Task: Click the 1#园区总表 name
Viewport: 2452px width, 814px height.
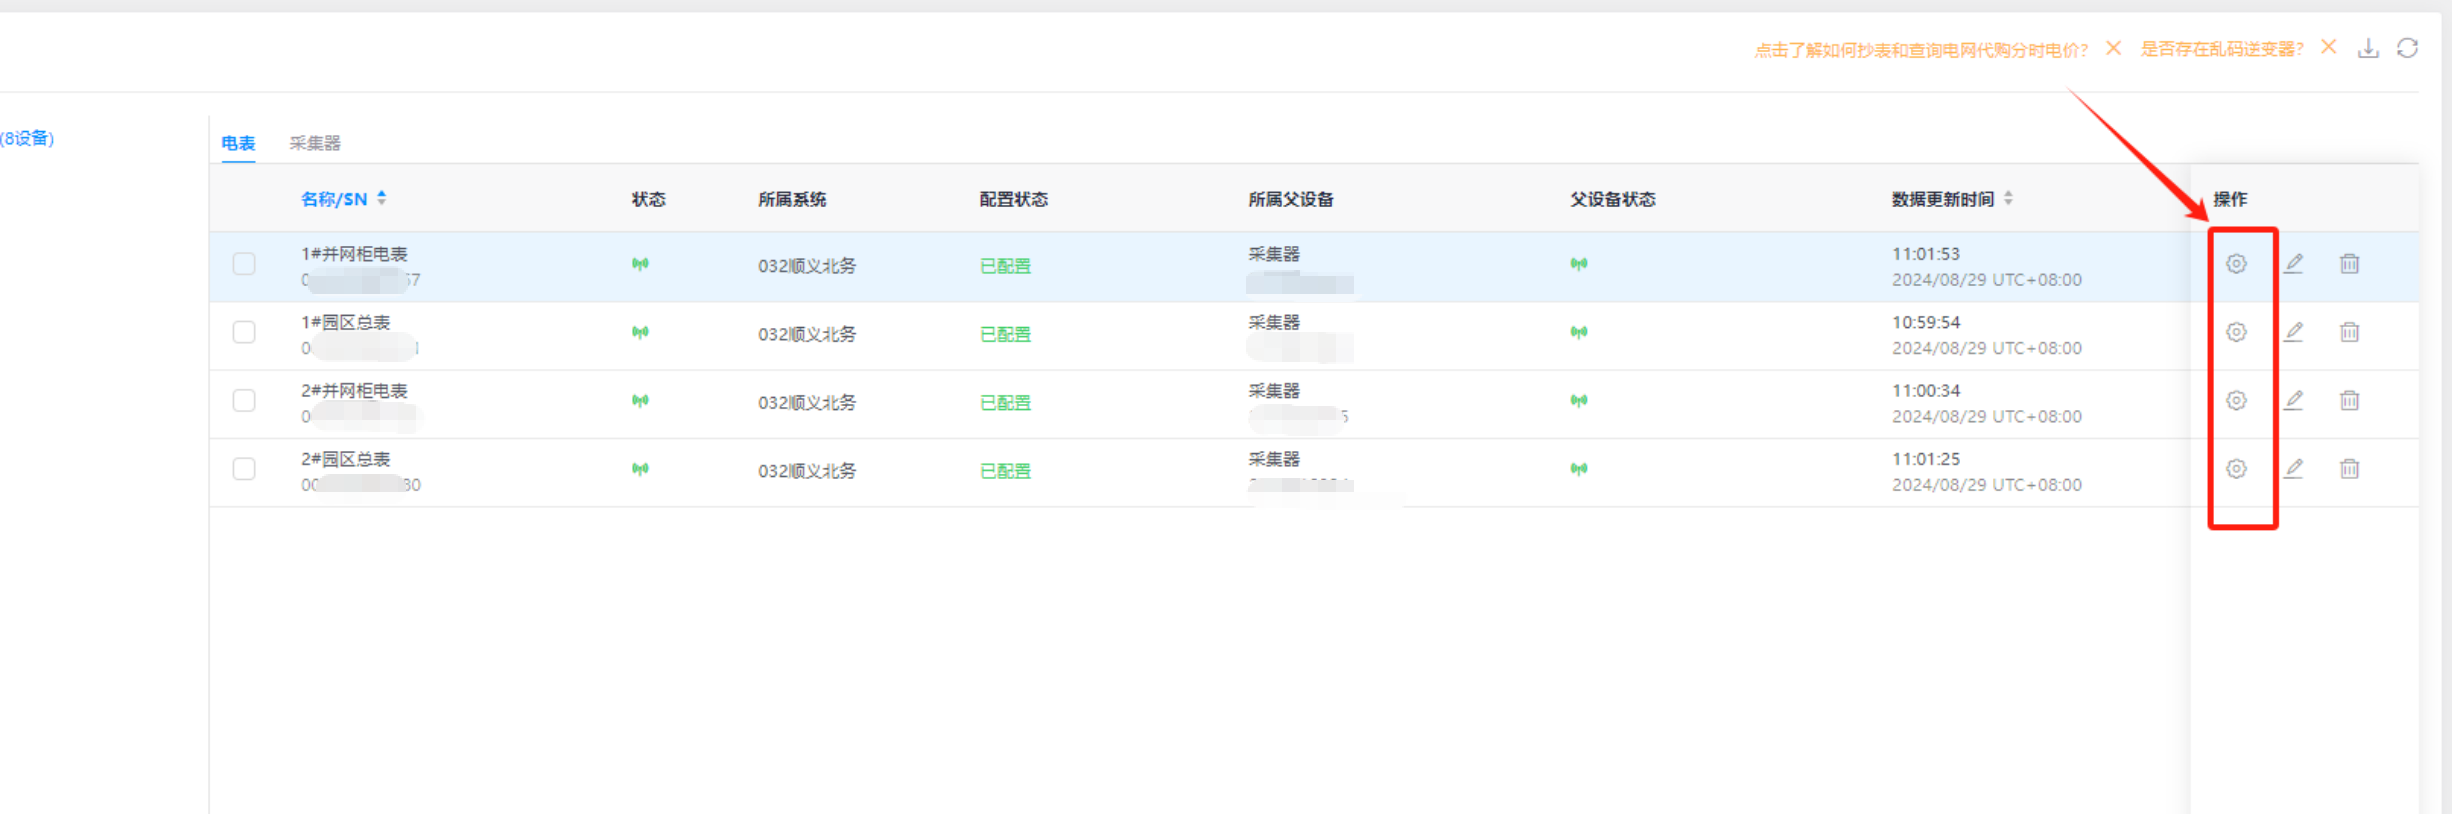Action: (x=345, y=322)
